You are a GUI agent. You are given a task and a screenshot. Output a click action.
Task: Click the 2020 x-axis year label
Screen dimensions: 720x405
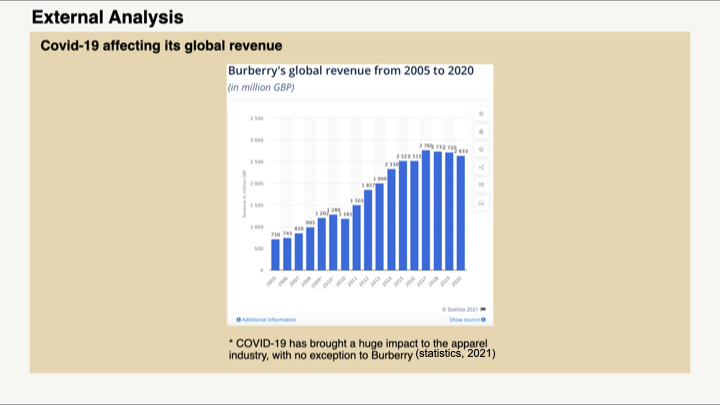pos(456,281)
